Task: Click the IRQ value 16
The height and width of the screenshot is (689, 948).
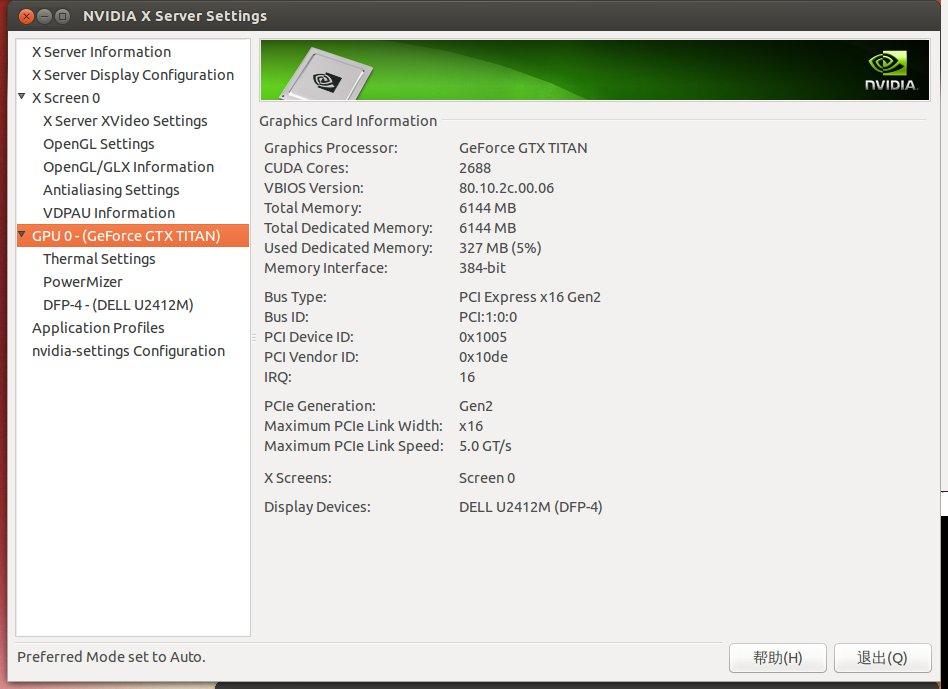Action: coord(467,377)
